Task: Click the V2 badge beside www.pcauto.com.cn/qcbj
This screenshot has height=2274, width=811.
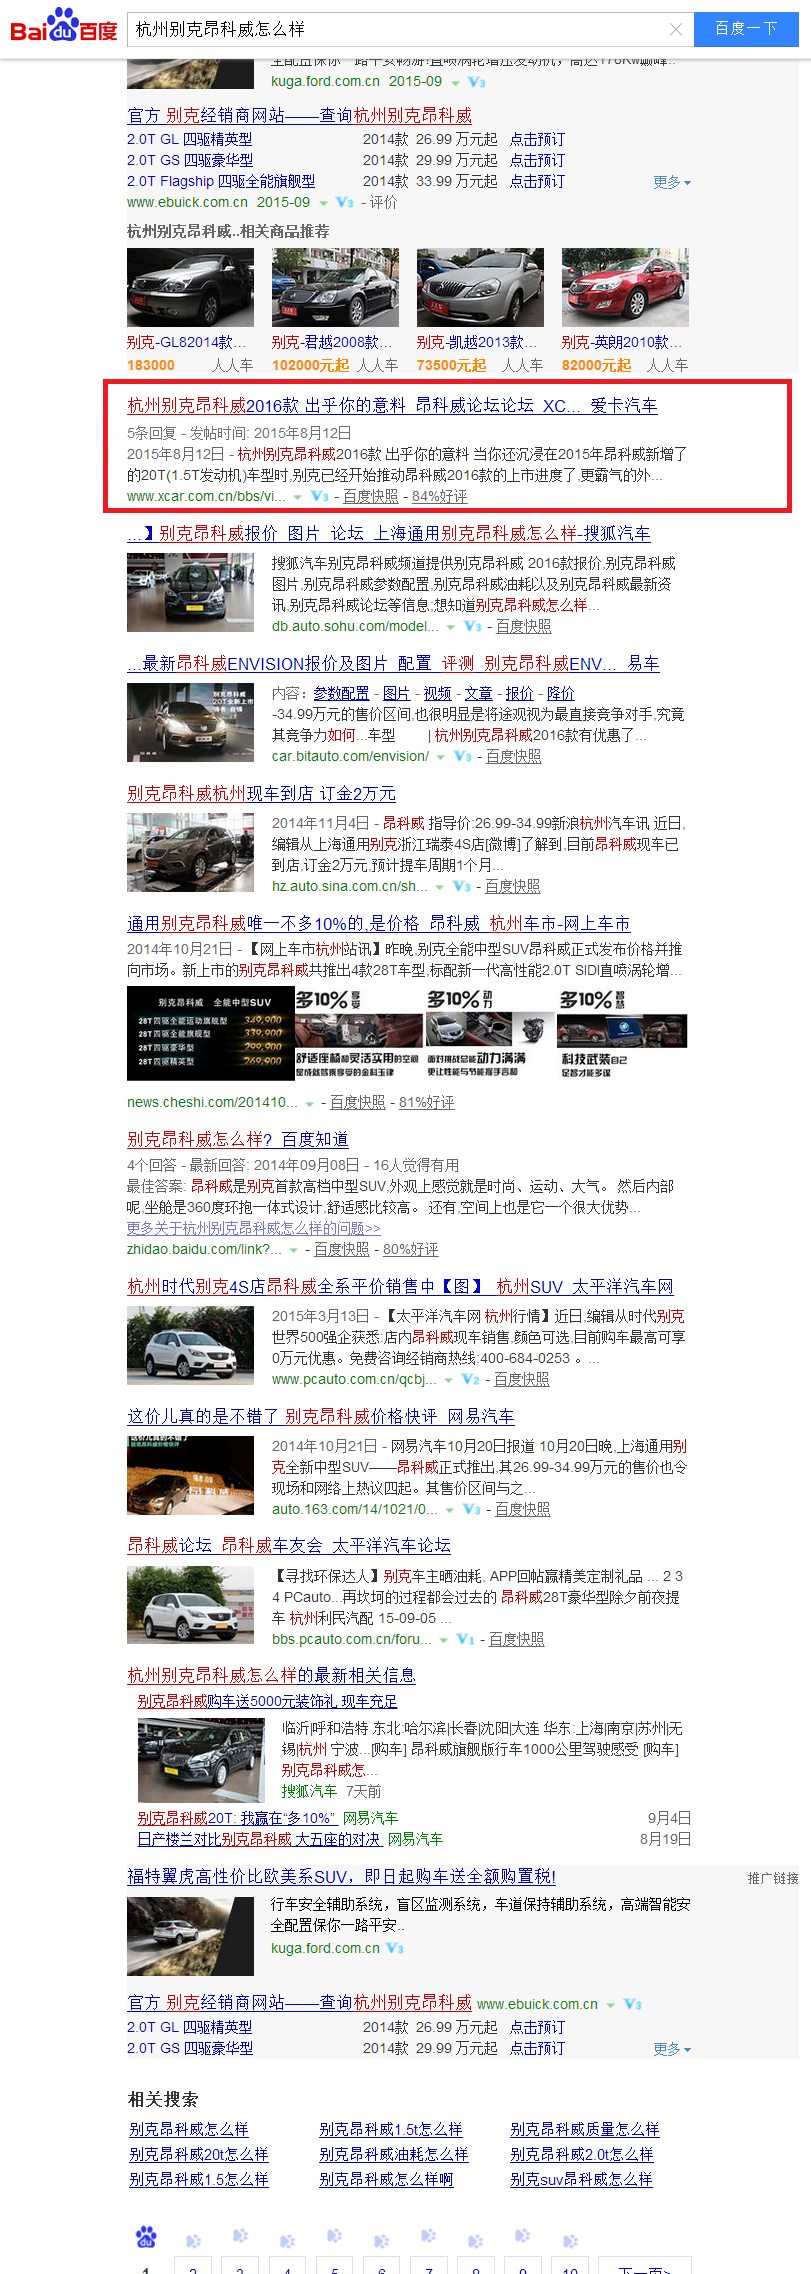Action: tap(471, 1379)
